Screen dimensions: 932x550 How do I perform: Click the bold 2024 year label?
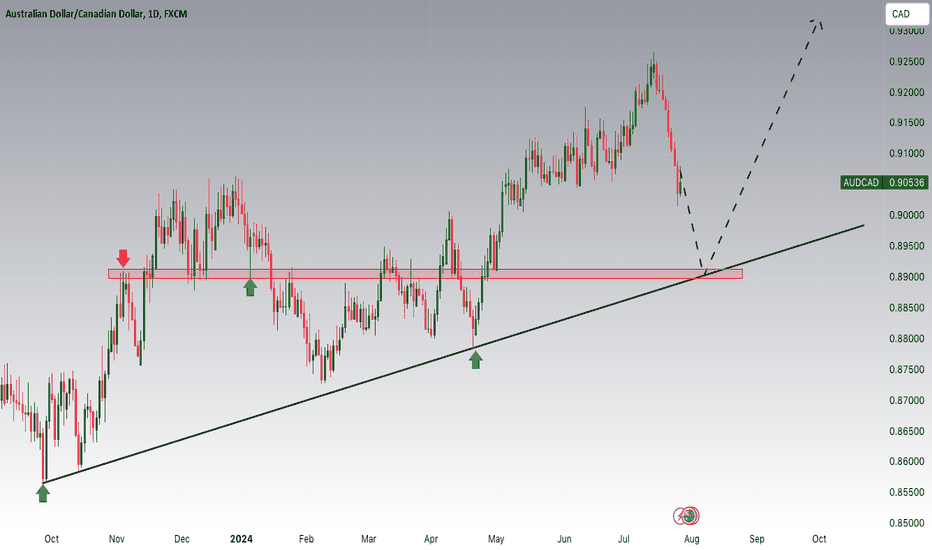coord(241,539)
